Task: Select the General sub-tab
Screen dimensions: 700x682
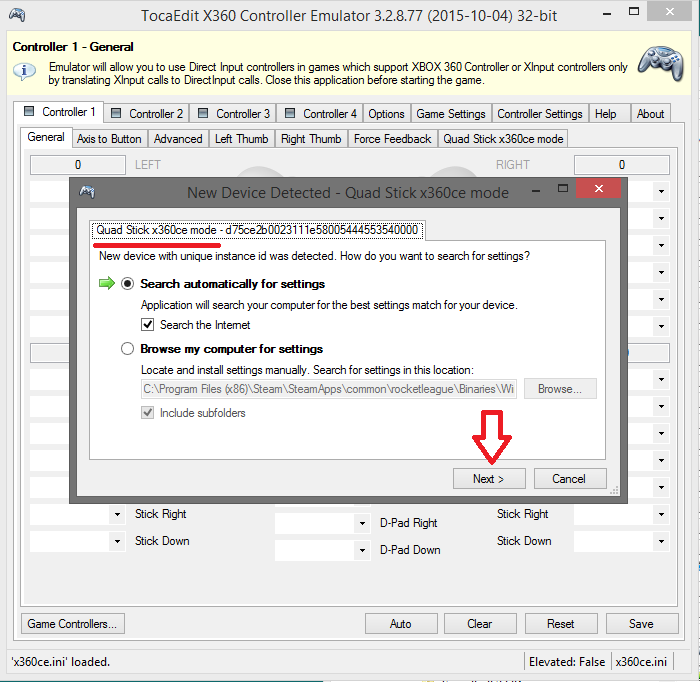Action: point(46,137)
